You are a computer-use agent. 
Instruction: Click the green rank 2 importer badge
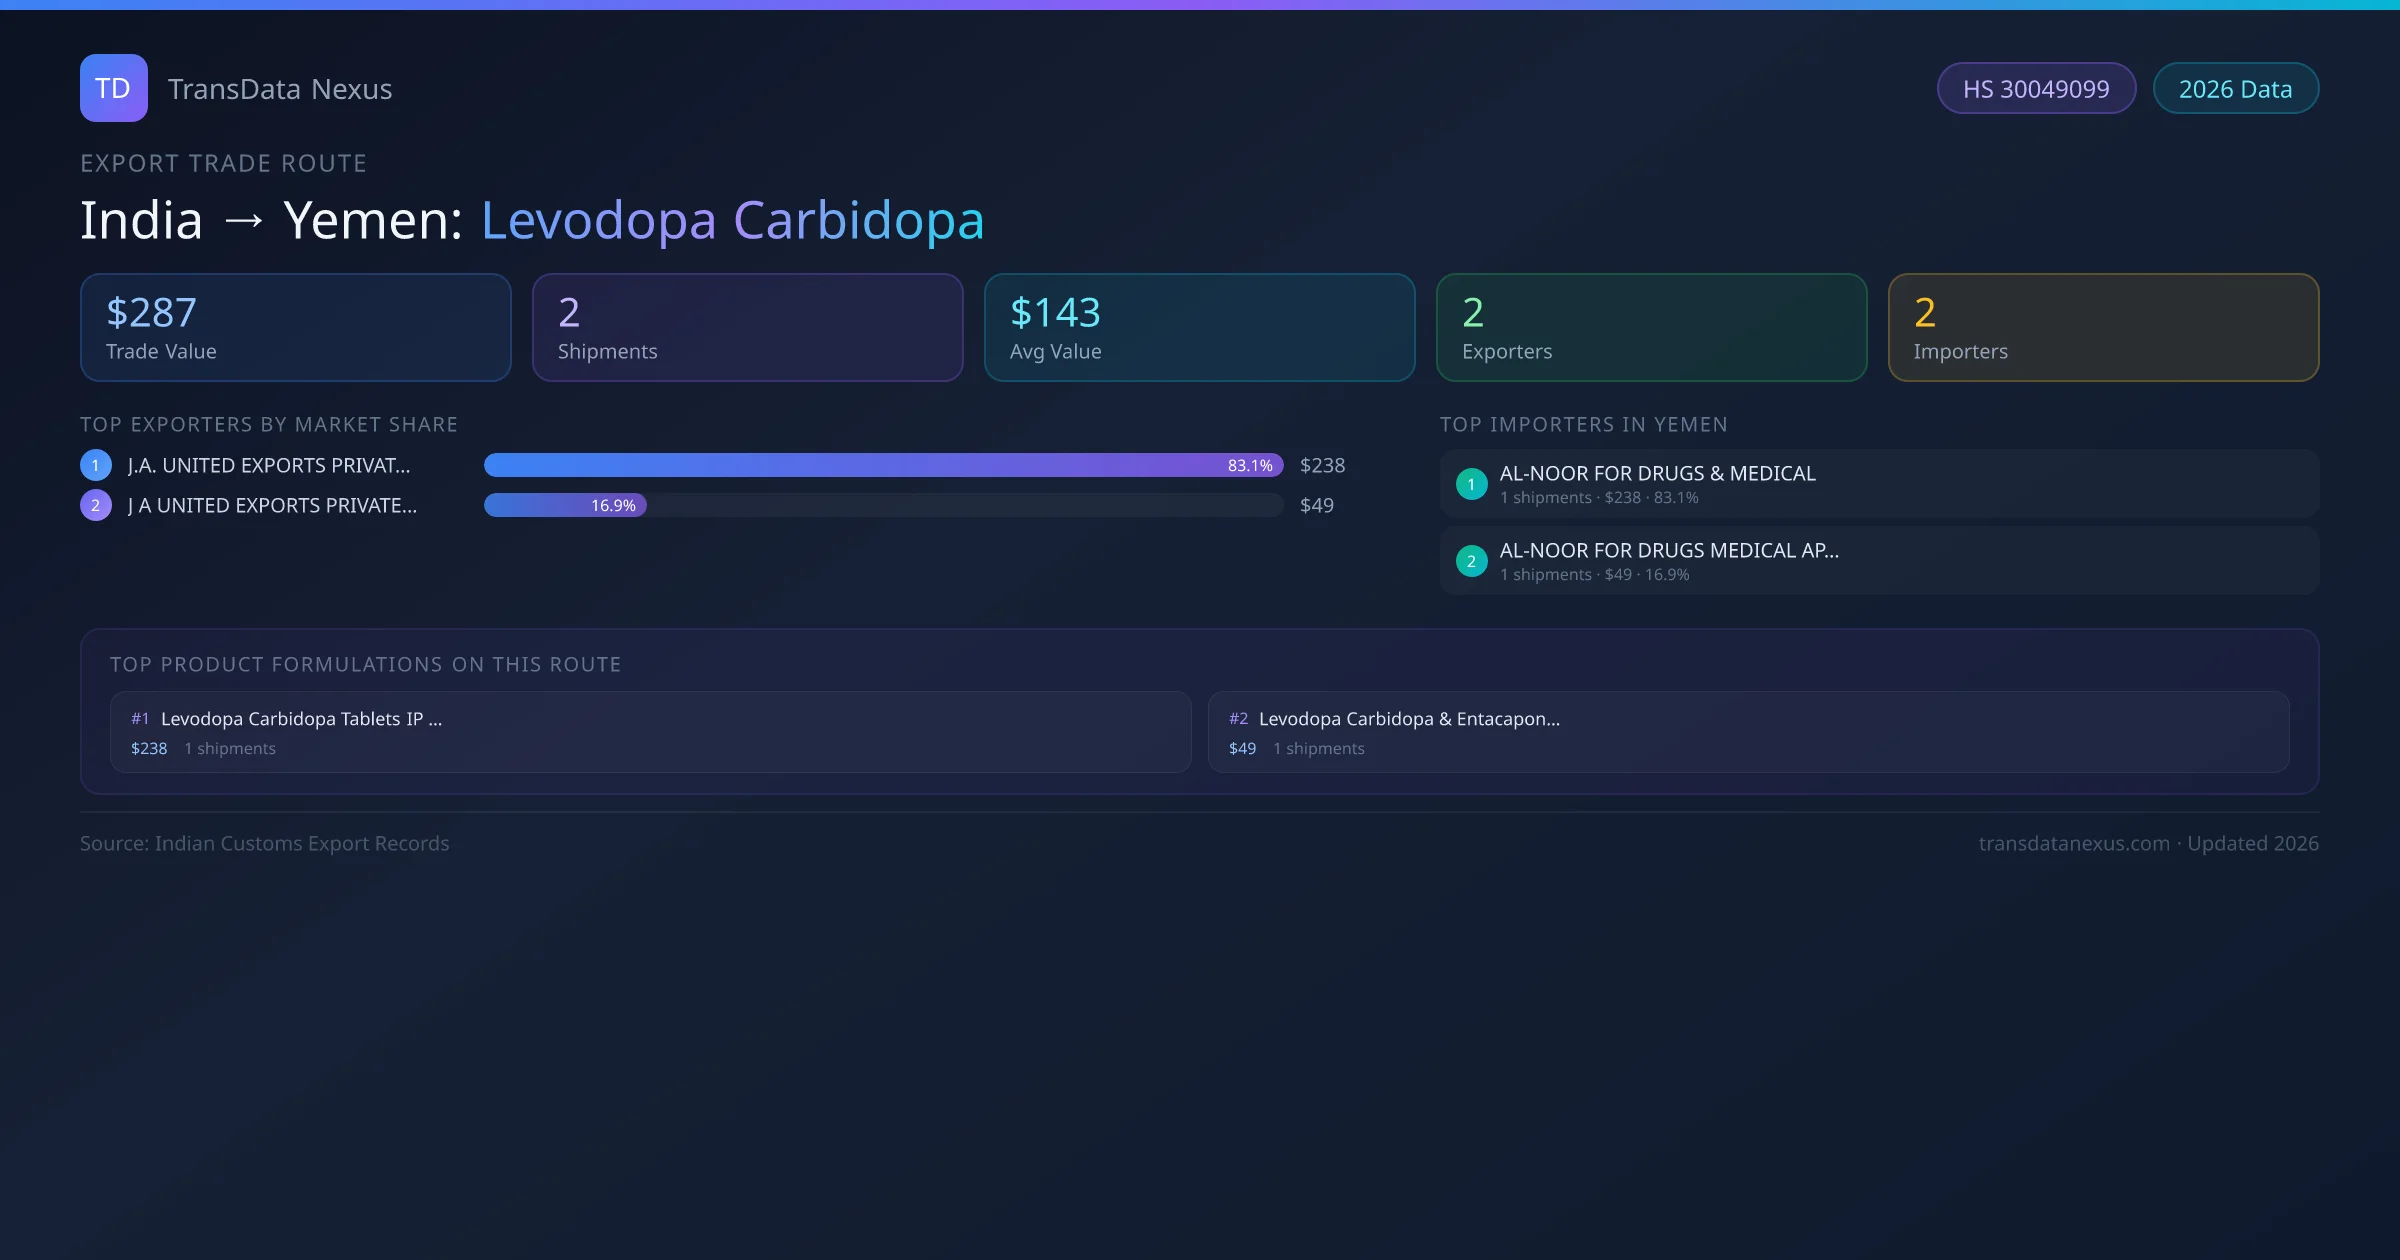click(x=1471, y=561)
